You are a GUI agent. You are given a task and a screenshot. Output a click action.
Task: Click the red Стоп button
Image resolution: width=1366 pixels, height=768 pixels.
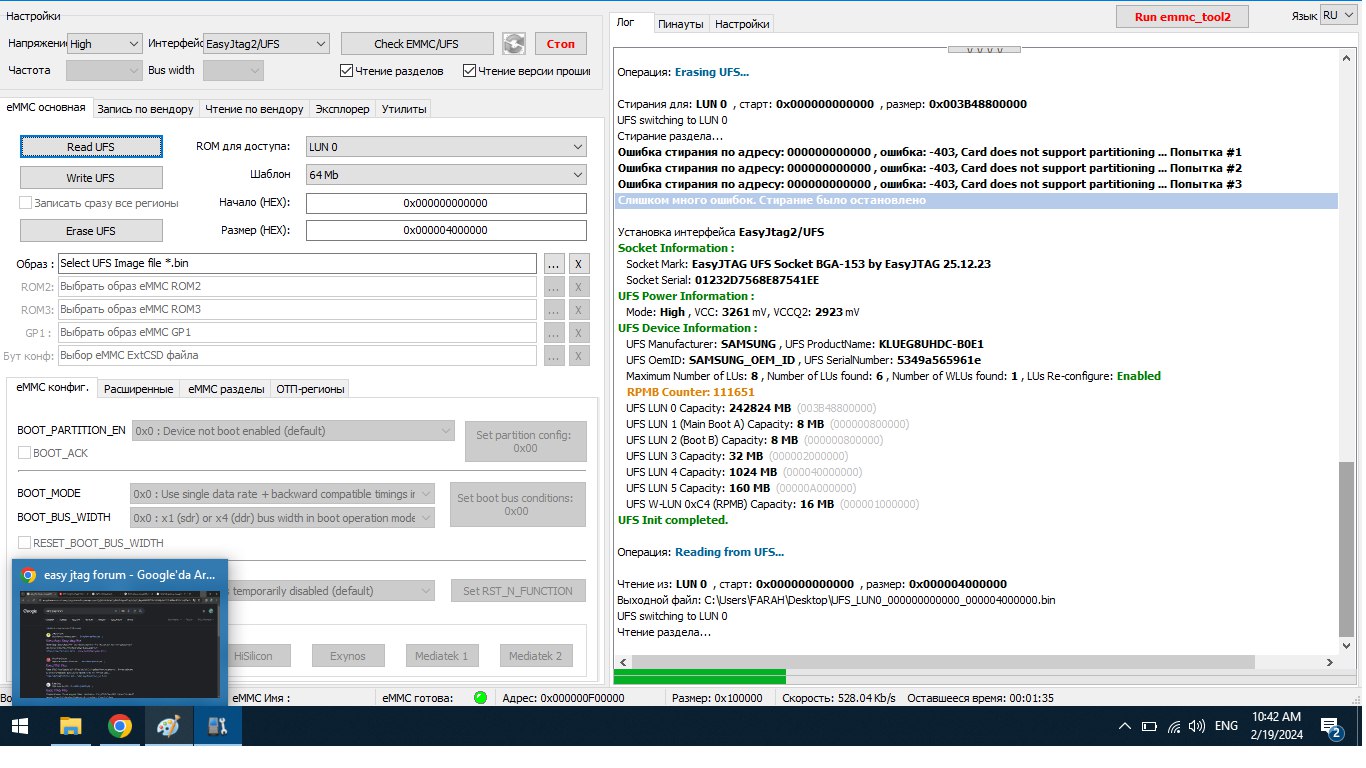[x=561, y=44]
